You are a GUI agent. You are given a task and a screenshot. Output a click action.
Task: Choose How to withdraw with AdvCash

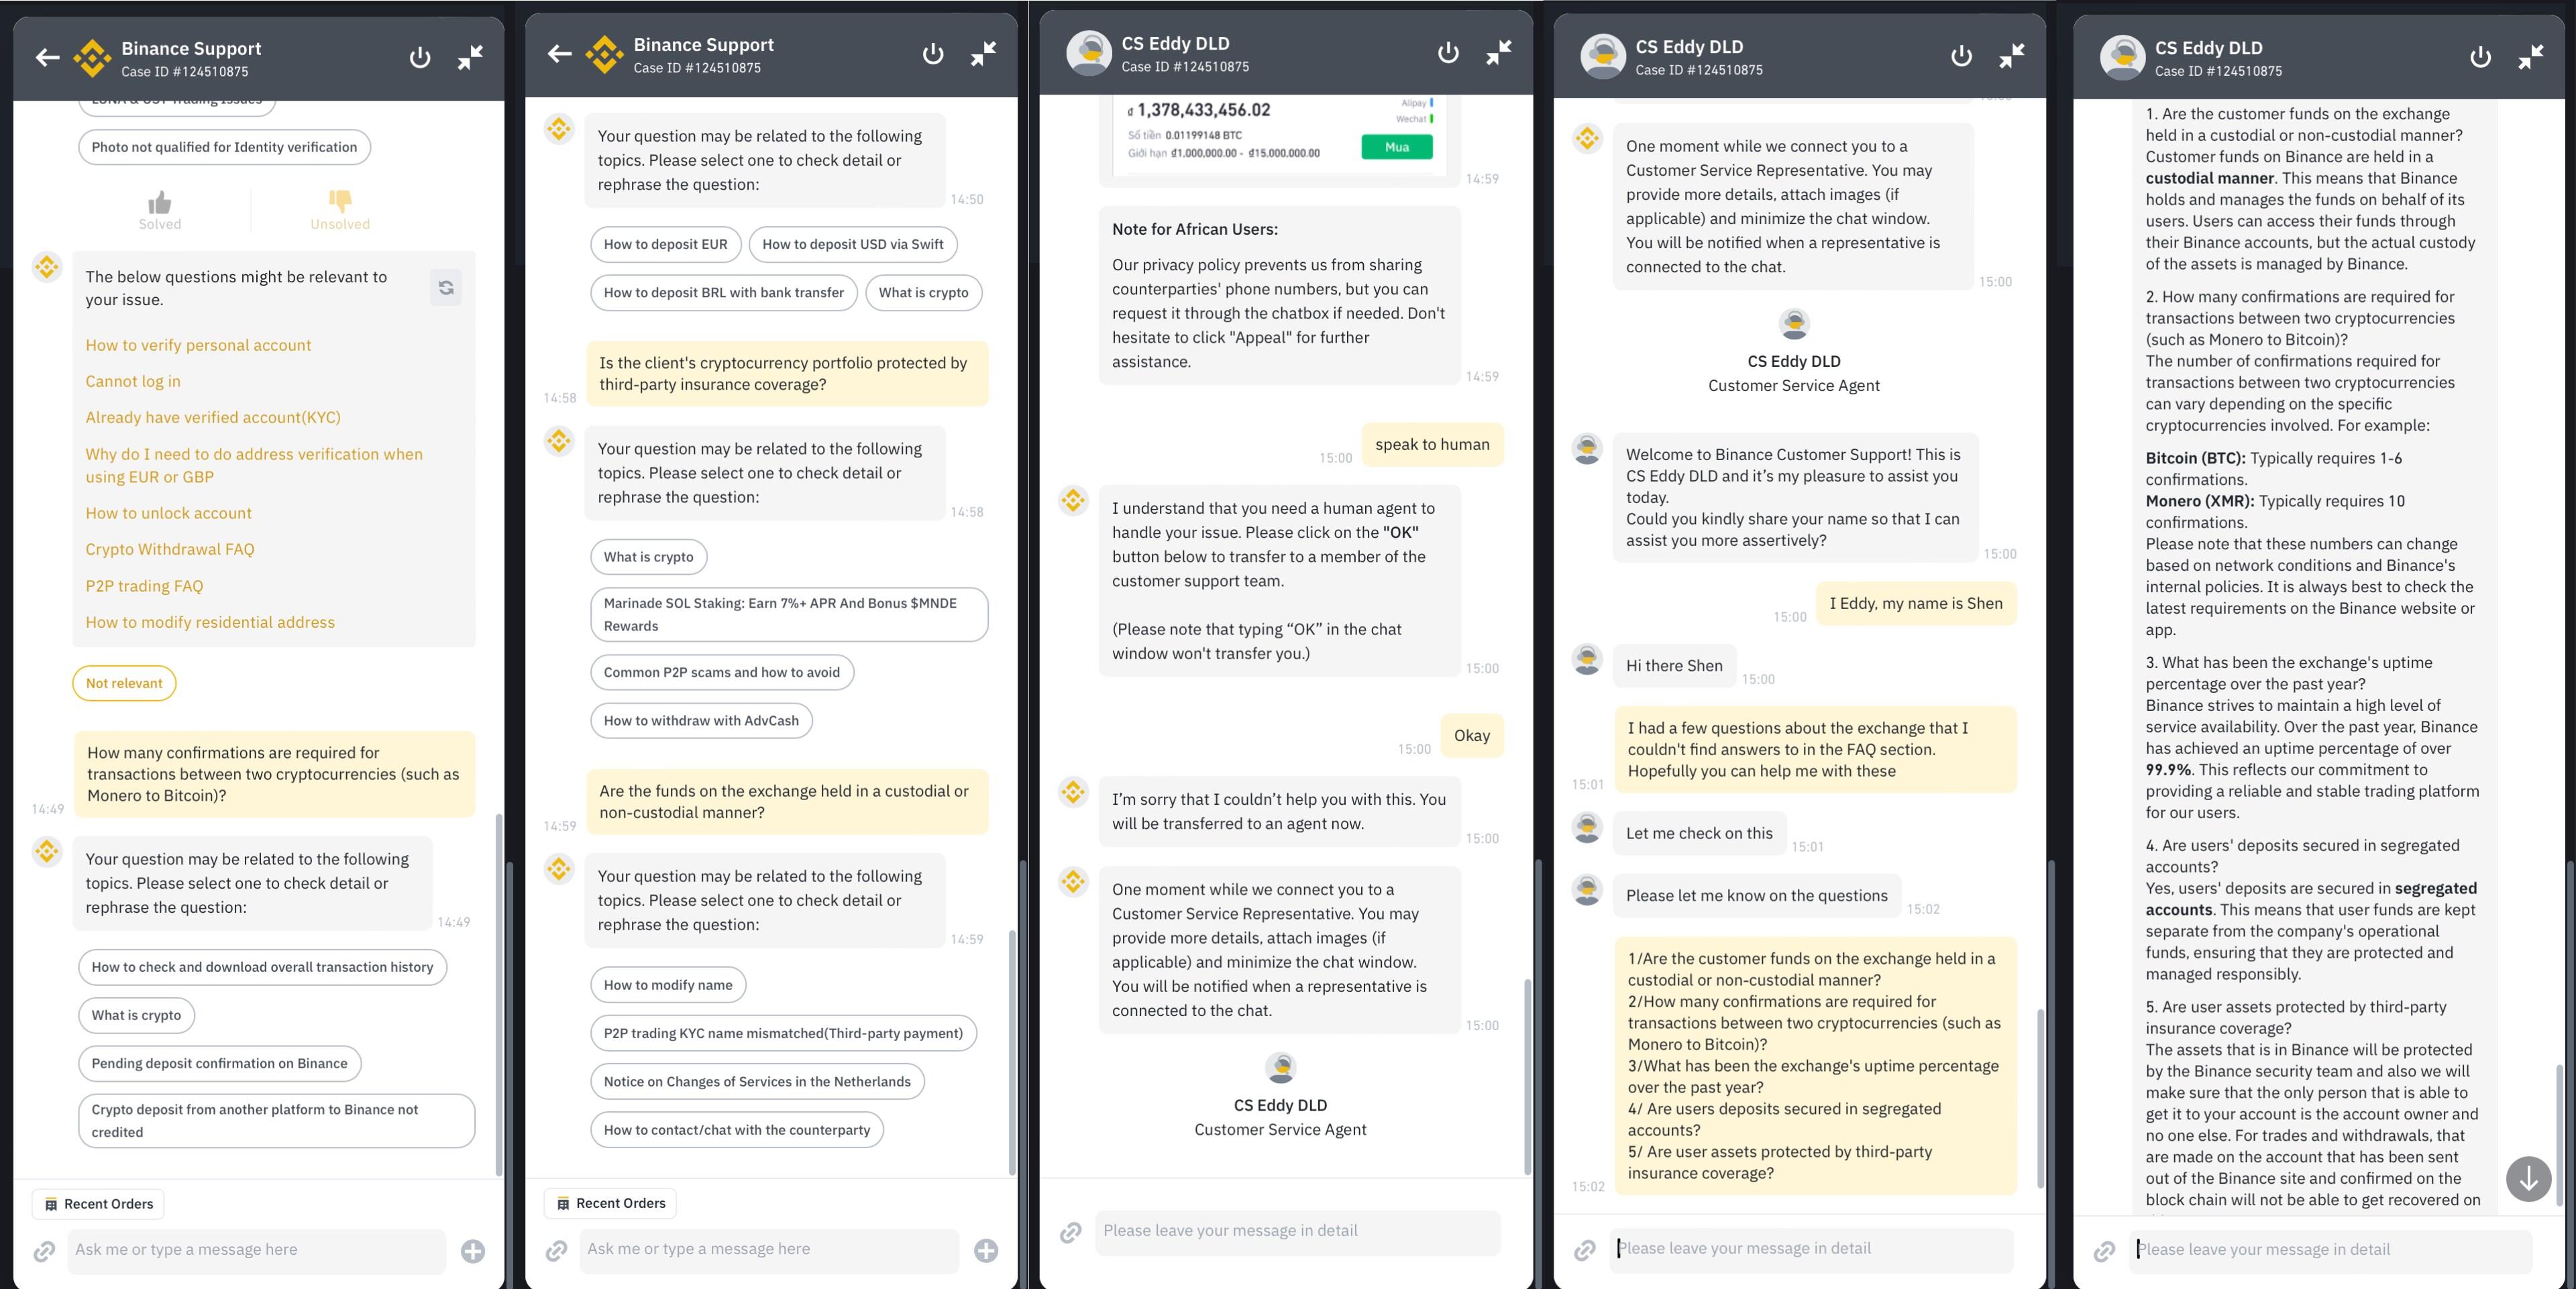(x=701, y=720)
